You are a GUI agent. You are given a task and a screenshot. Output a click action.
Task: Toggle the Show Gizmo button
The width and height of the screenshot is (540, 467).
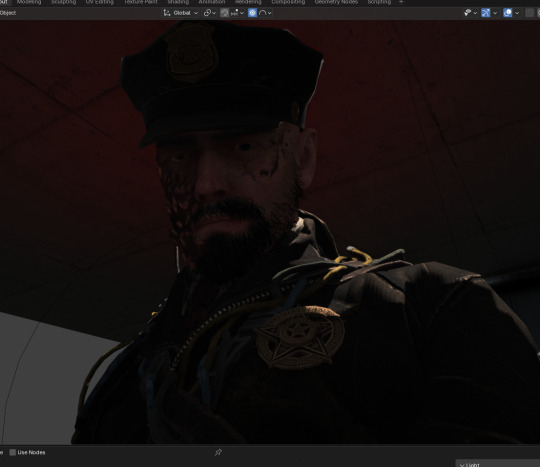(x=486, y=13)
